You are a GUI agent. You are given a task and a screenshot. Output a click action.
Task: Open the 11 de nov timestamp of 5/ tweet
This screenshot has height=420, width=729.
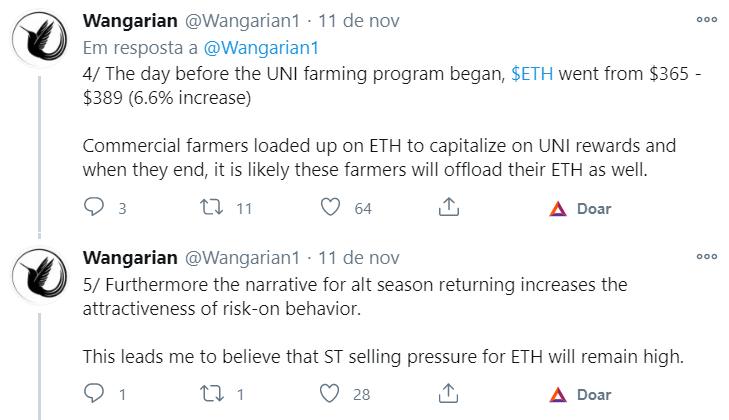pyautogui.click(x=358, y=257)
